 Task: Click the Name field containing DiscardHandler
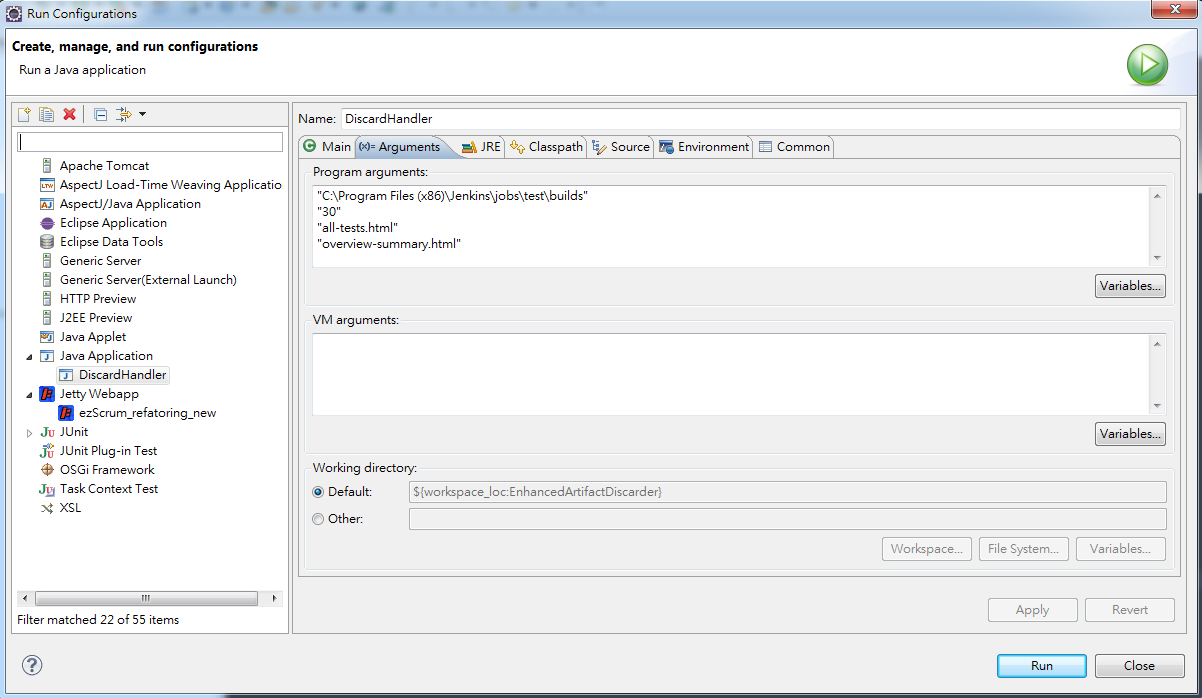point(760,118)
